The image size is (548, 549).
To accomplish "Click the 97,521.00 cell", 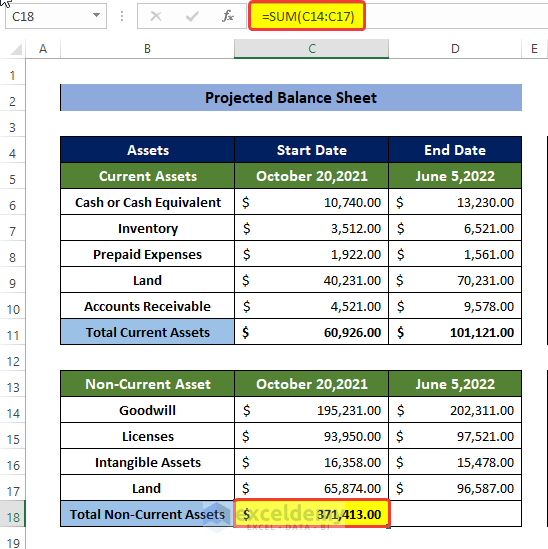I will 455,436.
